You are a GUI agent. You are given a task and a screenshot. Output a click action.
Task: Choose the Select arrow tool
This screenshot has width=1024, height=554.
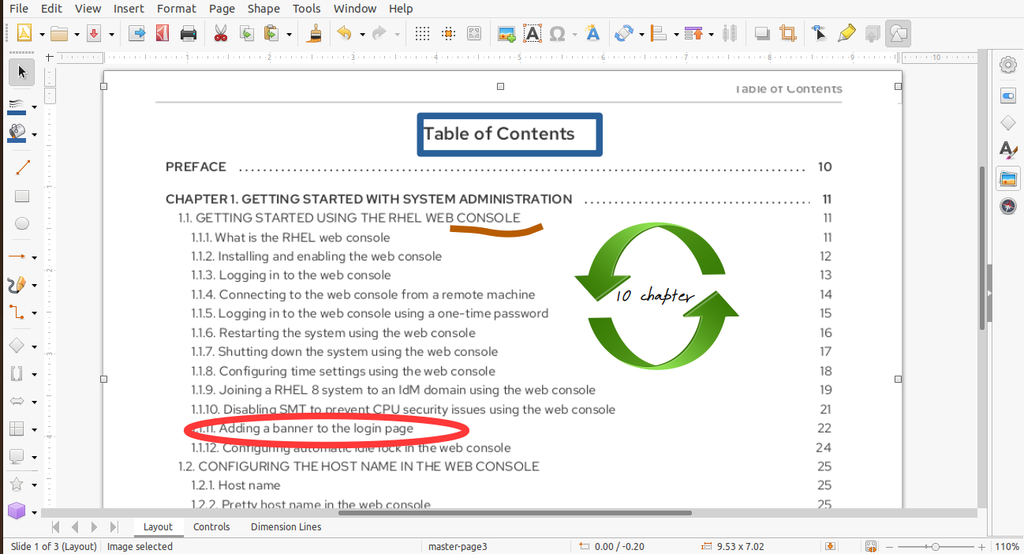point(22,72)
